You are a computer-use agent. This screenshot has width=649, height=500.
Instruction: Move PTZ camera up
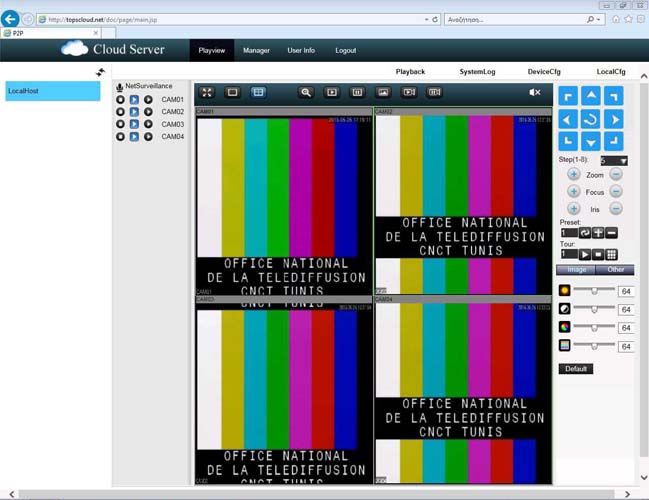[591, 96]
